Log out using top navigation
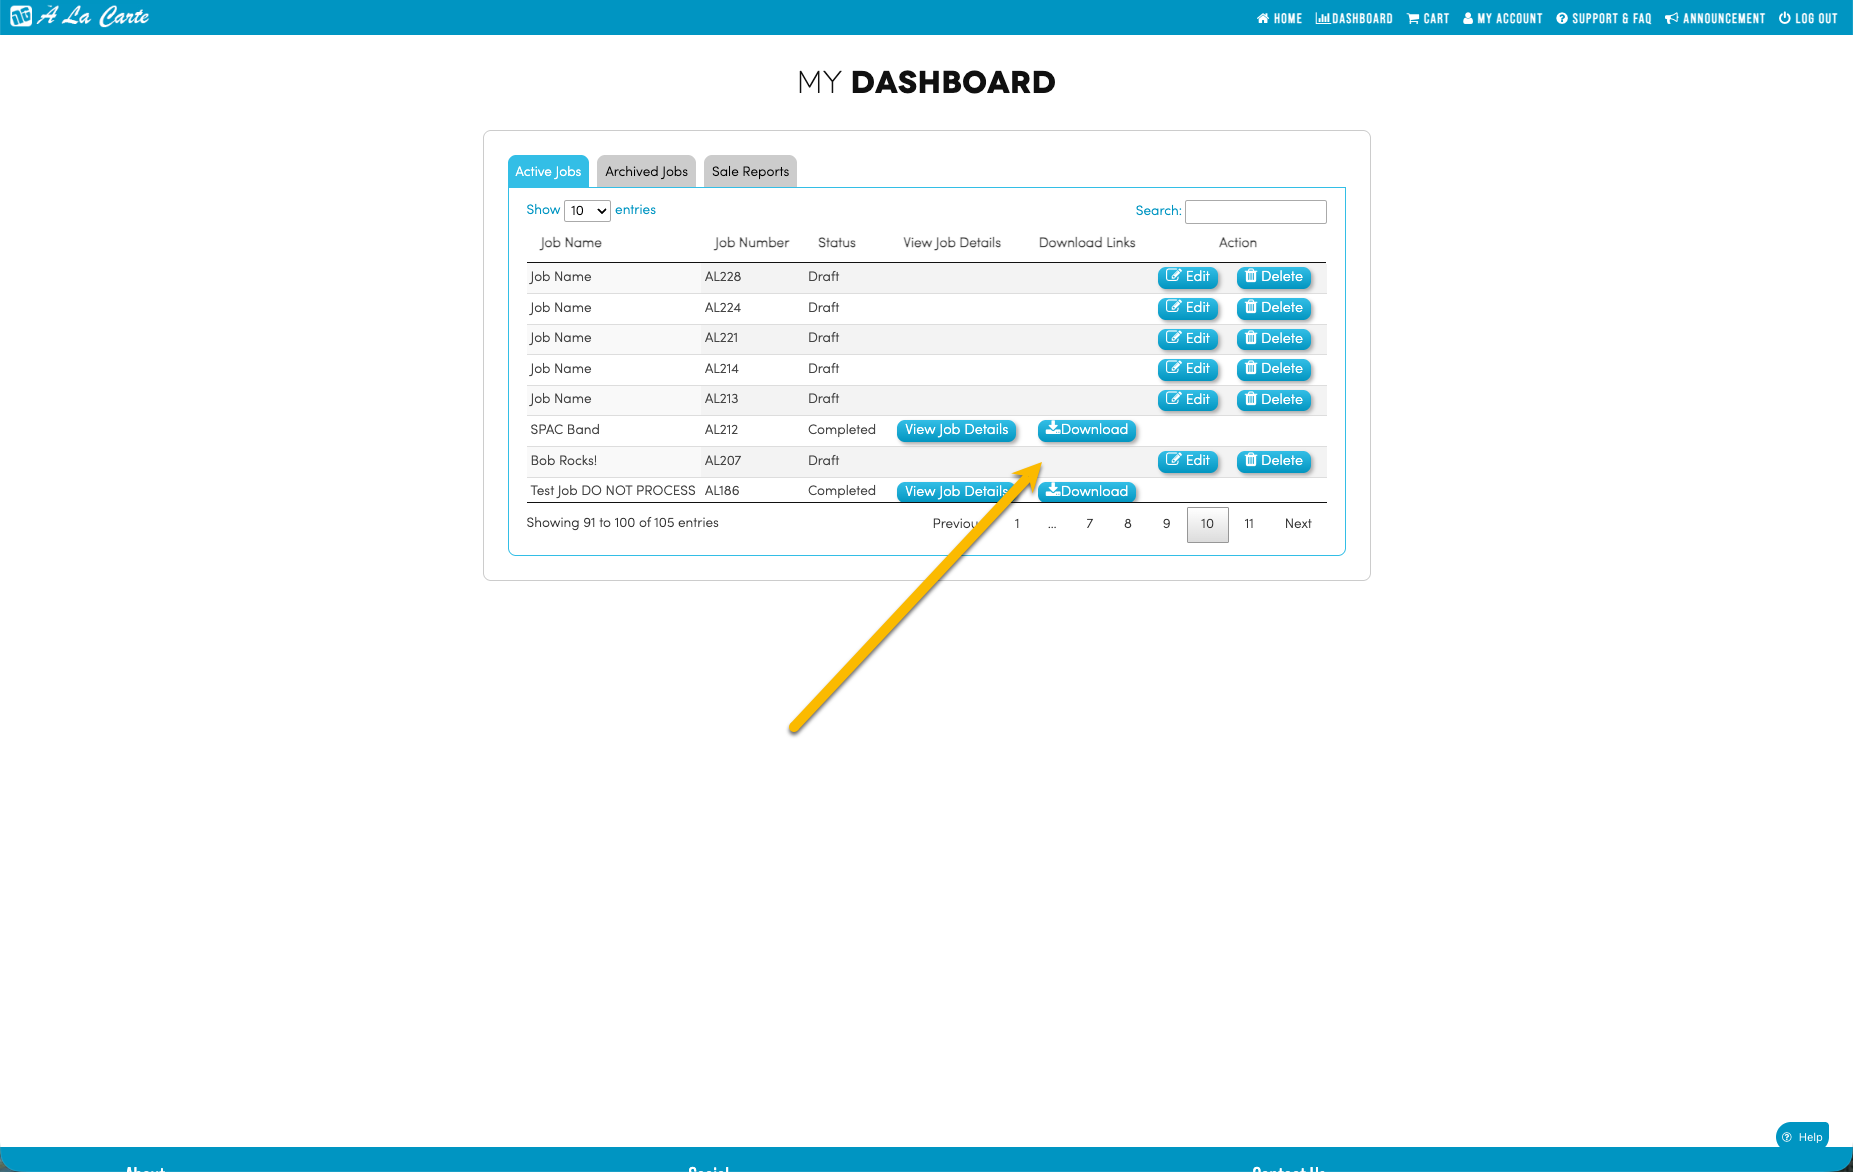The width and height of the screenshot is (1853, 1172). point(1808,18)
